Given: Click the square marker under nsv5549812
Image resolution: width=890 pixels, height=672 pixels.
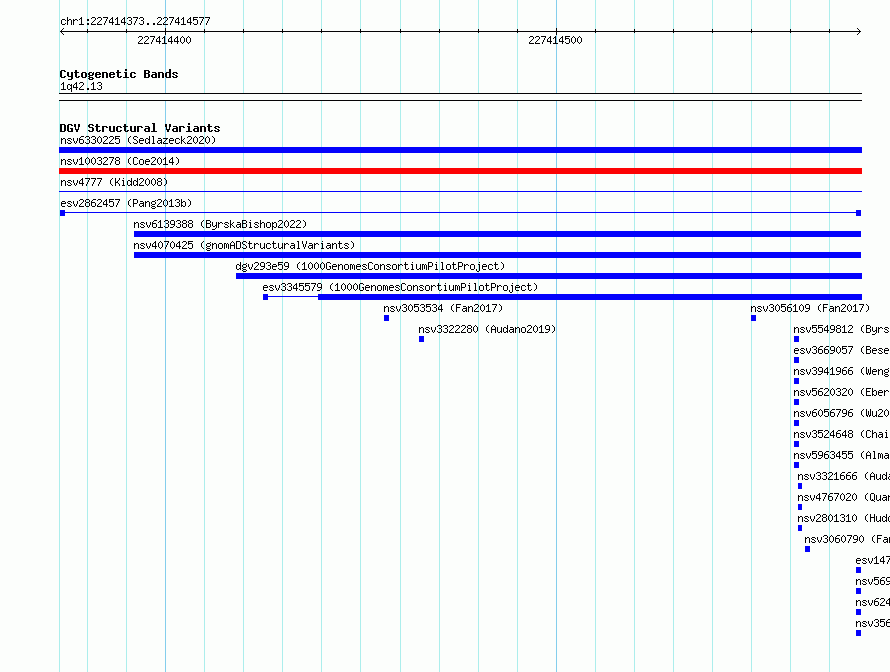Looking at the screenshot, I should (796, 339).
